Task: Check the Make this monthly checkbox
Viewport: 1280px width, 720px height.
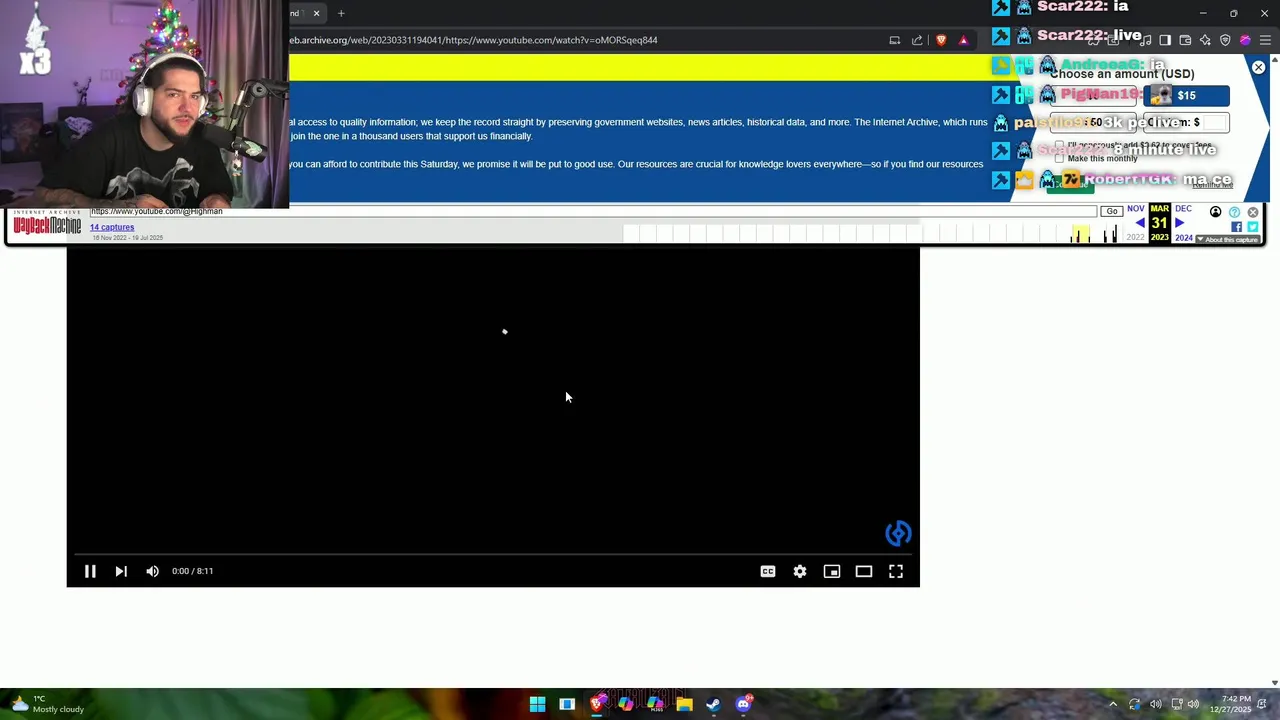Action: (1059, 158)
